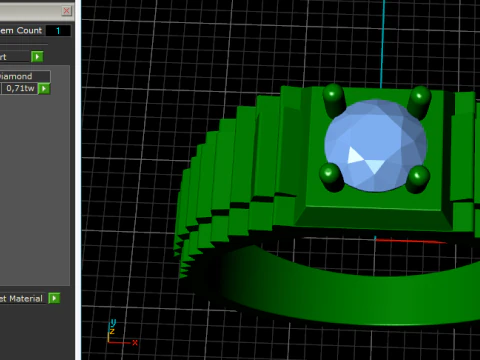The width and height of the screenshot is (480, 360).
Task: Select the Diamond material field
Action: point(24,76)
